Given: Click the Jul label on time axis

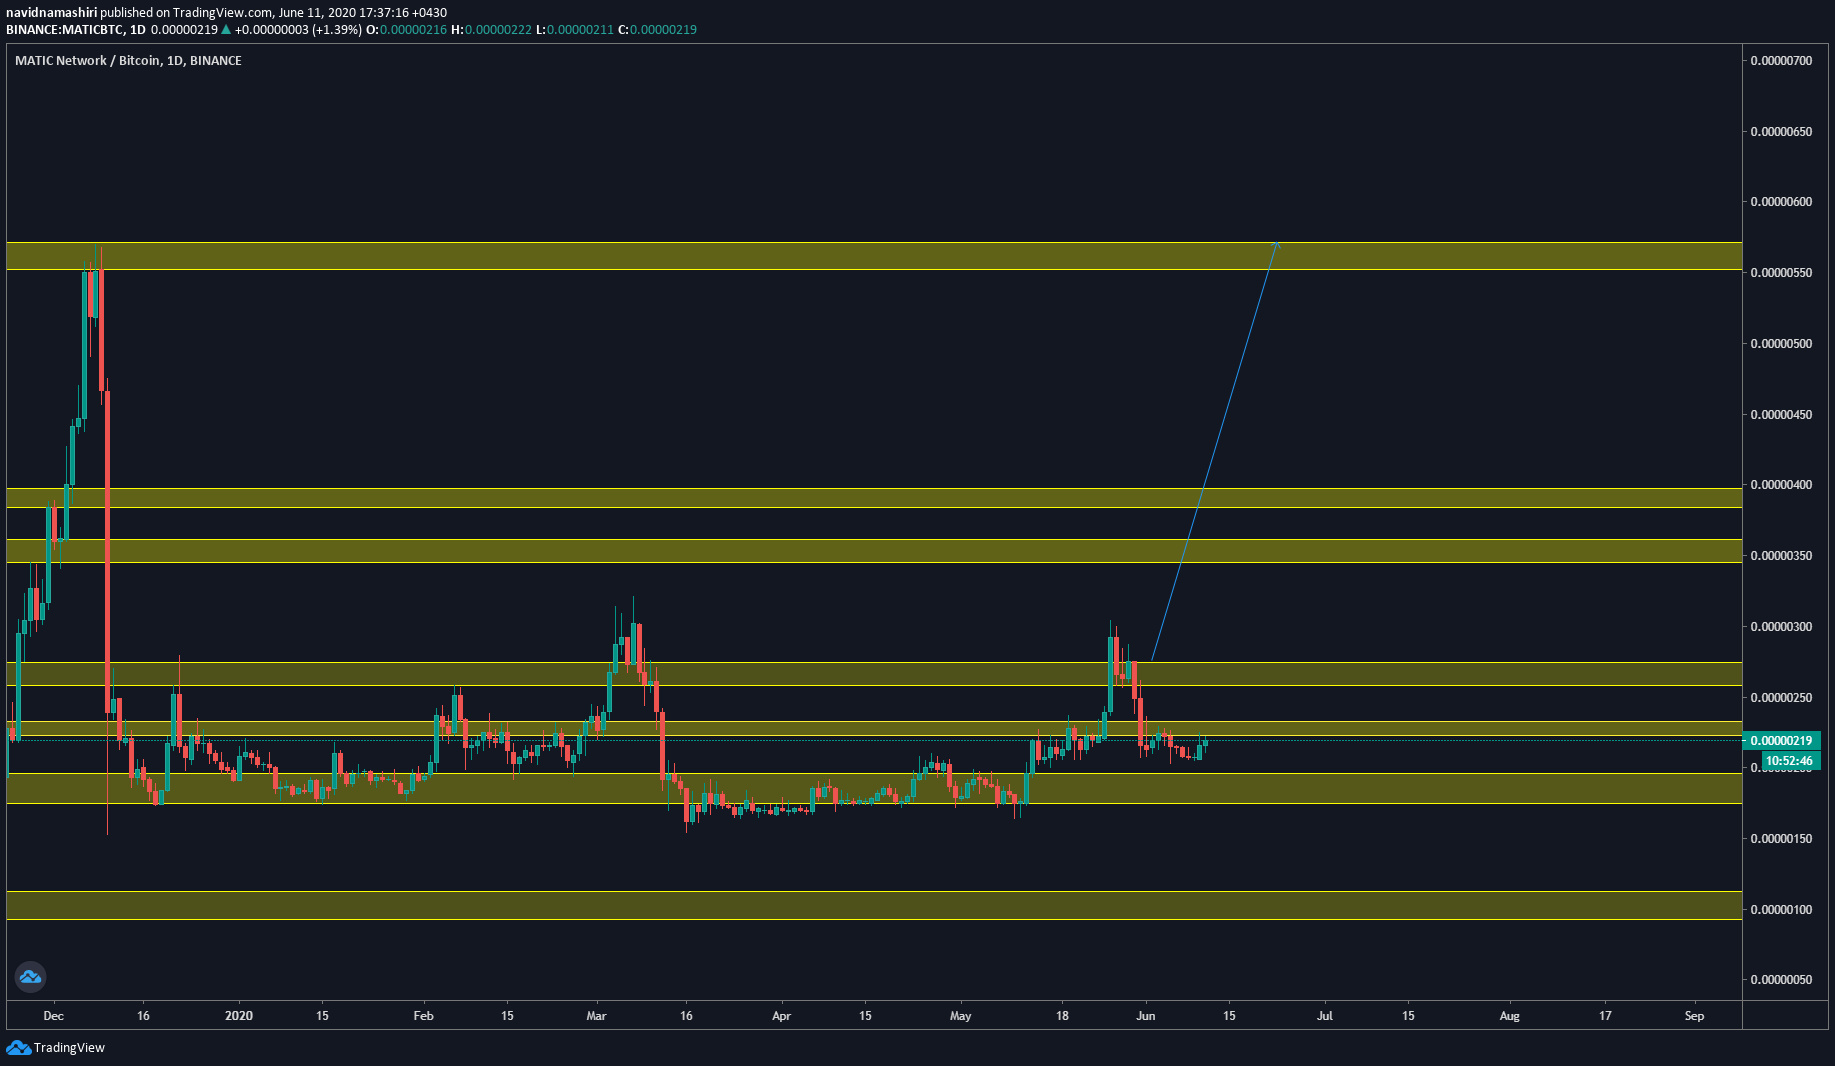Looking at the screenshot, I should tap(1325, 1016).
